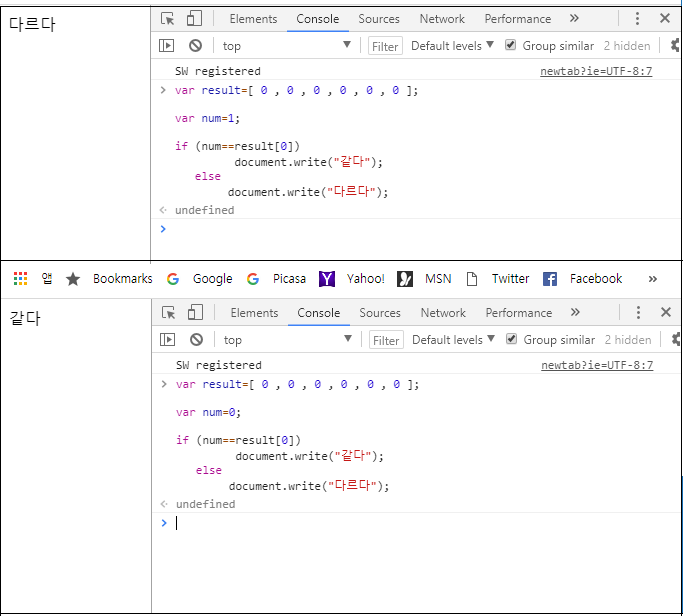Expand Default levels dropdown in upper console
683x616 pixels.
click(x=452, y=46)
